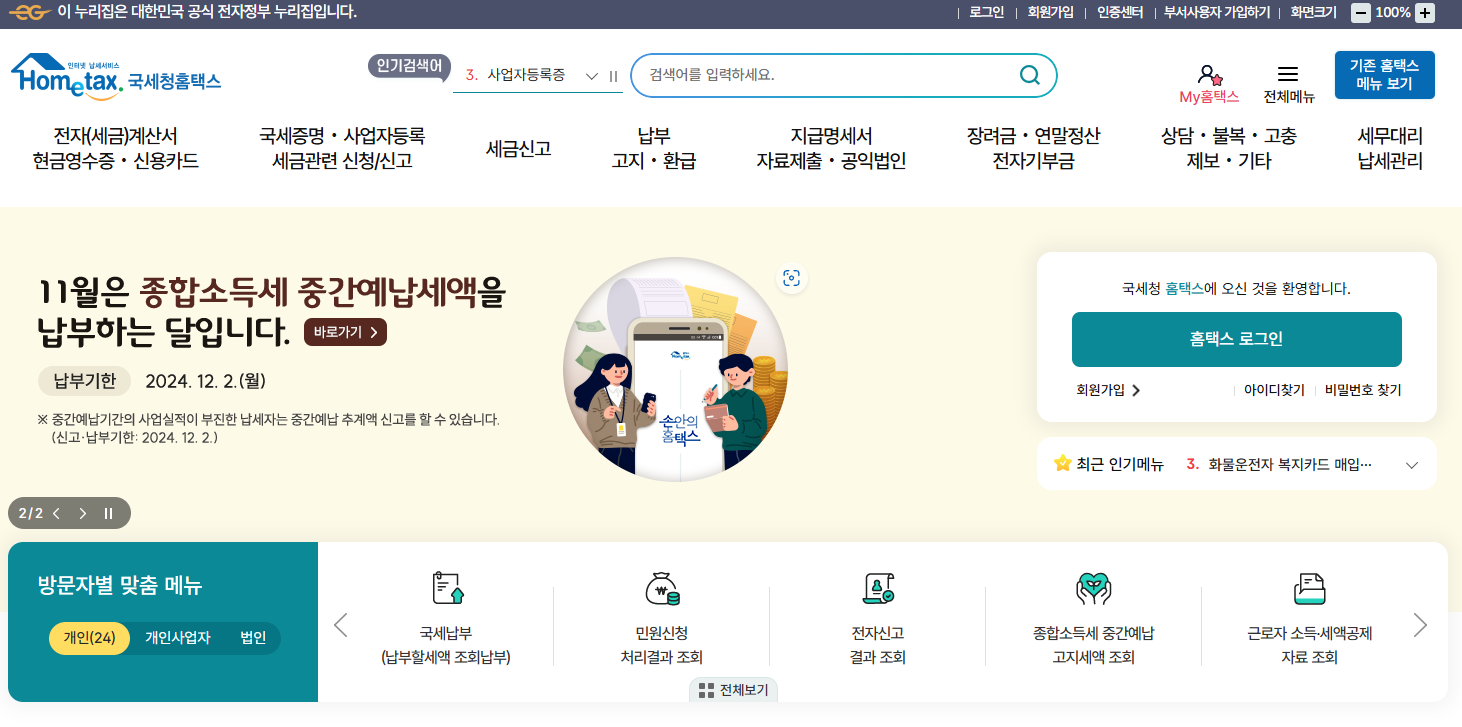Pause the banner slideshow
Viewport: 1462px width, 727px height.
click(x=109, y=513)
